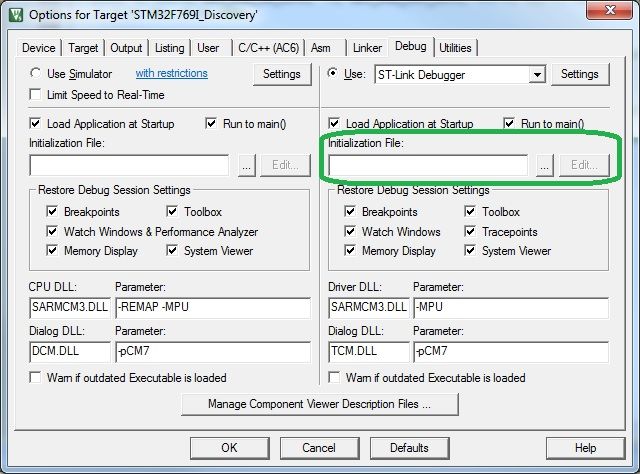Click the Cancel button
640x474 pixels.
click(x=319, y=448)
